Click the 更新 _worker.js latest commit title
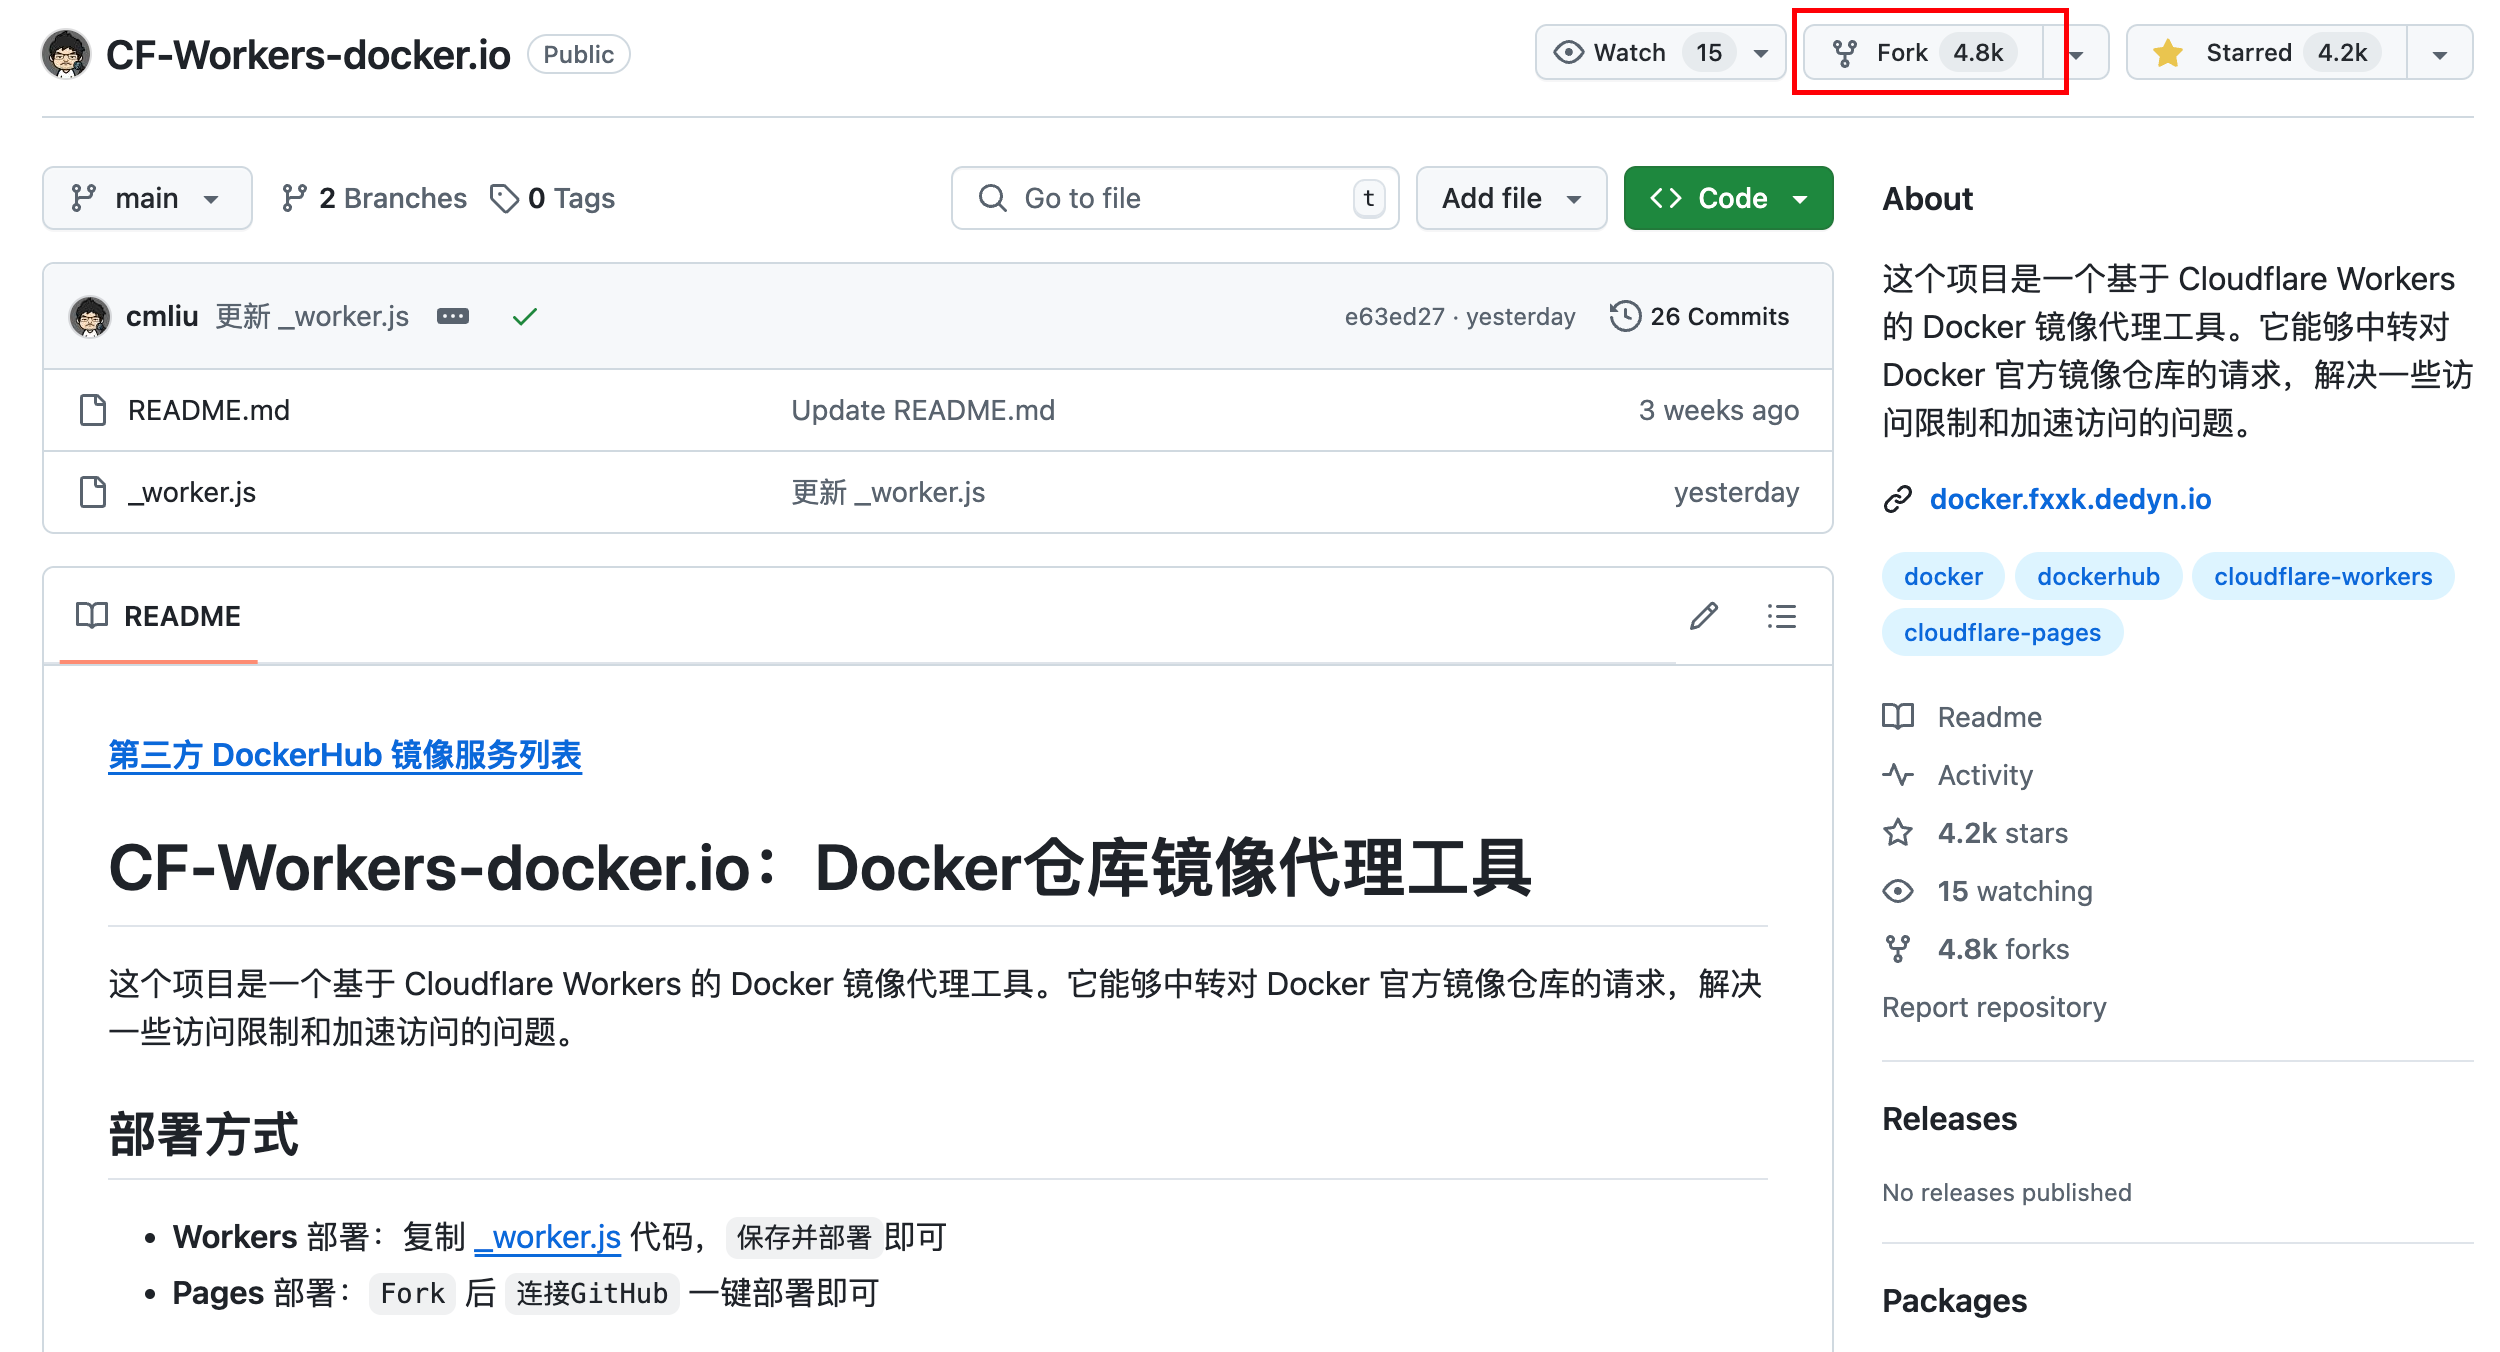The width and height of the screenshot is (2500, 1352). (x=312, y=317)
